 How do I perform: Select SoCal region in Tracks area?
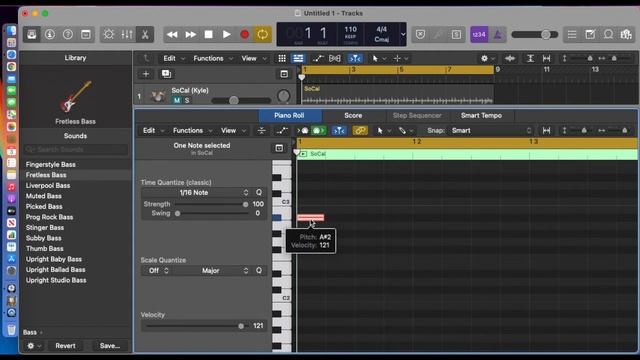[398, 94]
